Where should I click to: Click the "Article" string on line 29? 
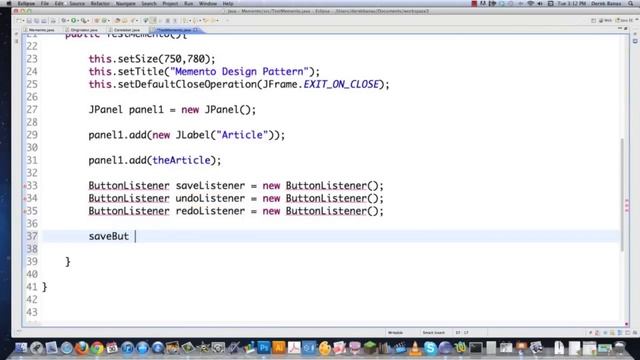tap(242, 135)
